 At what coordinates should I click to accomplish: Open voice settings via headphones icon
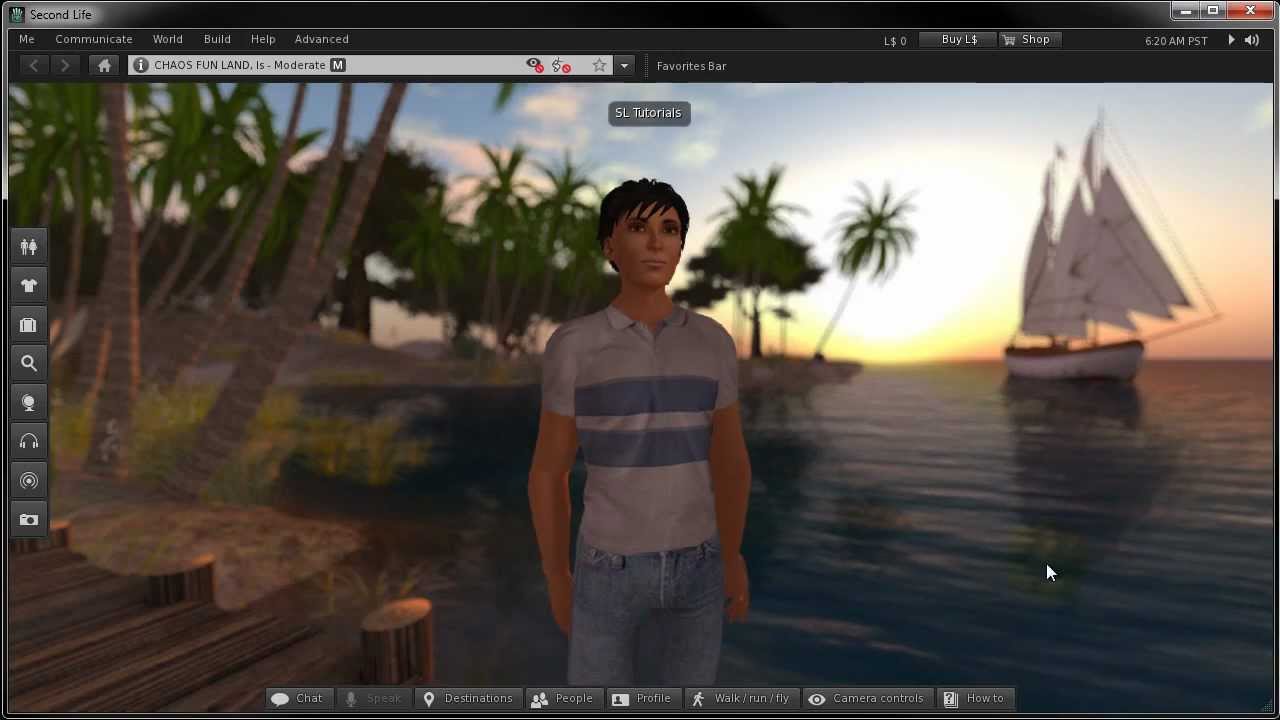coord(28,441)
